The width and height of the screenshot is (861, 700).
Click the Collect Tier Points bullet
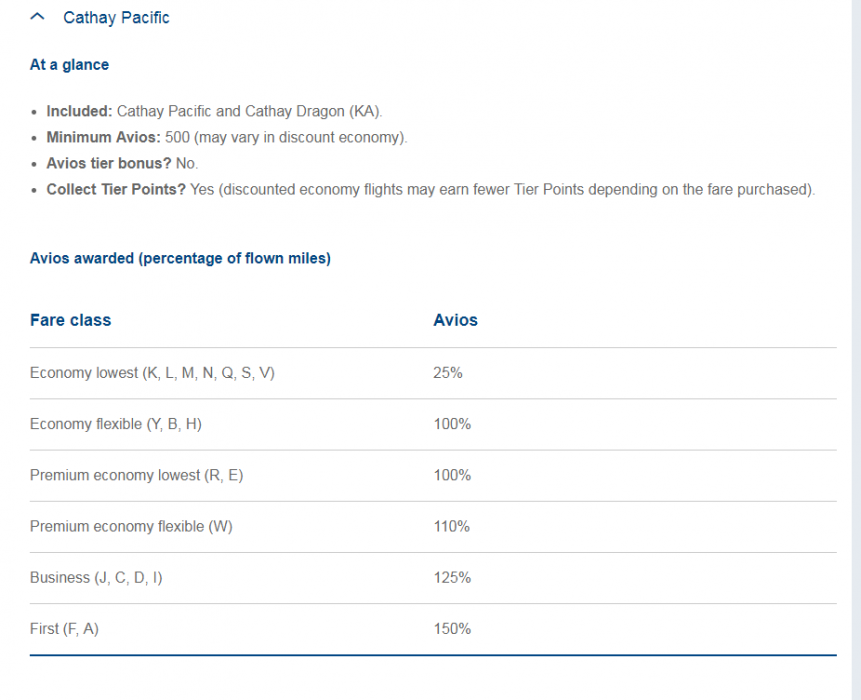point(430,190)
